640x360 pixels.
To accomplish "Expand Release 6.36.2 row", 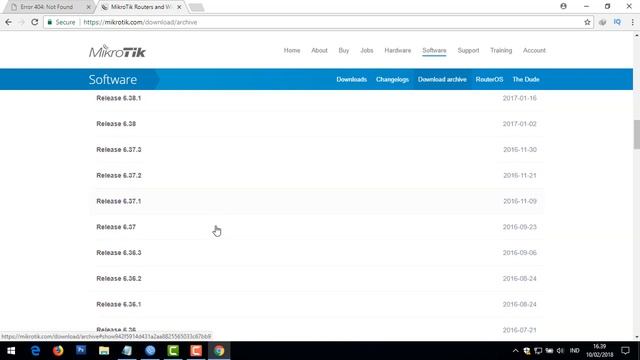I will (x=317, y=278).
